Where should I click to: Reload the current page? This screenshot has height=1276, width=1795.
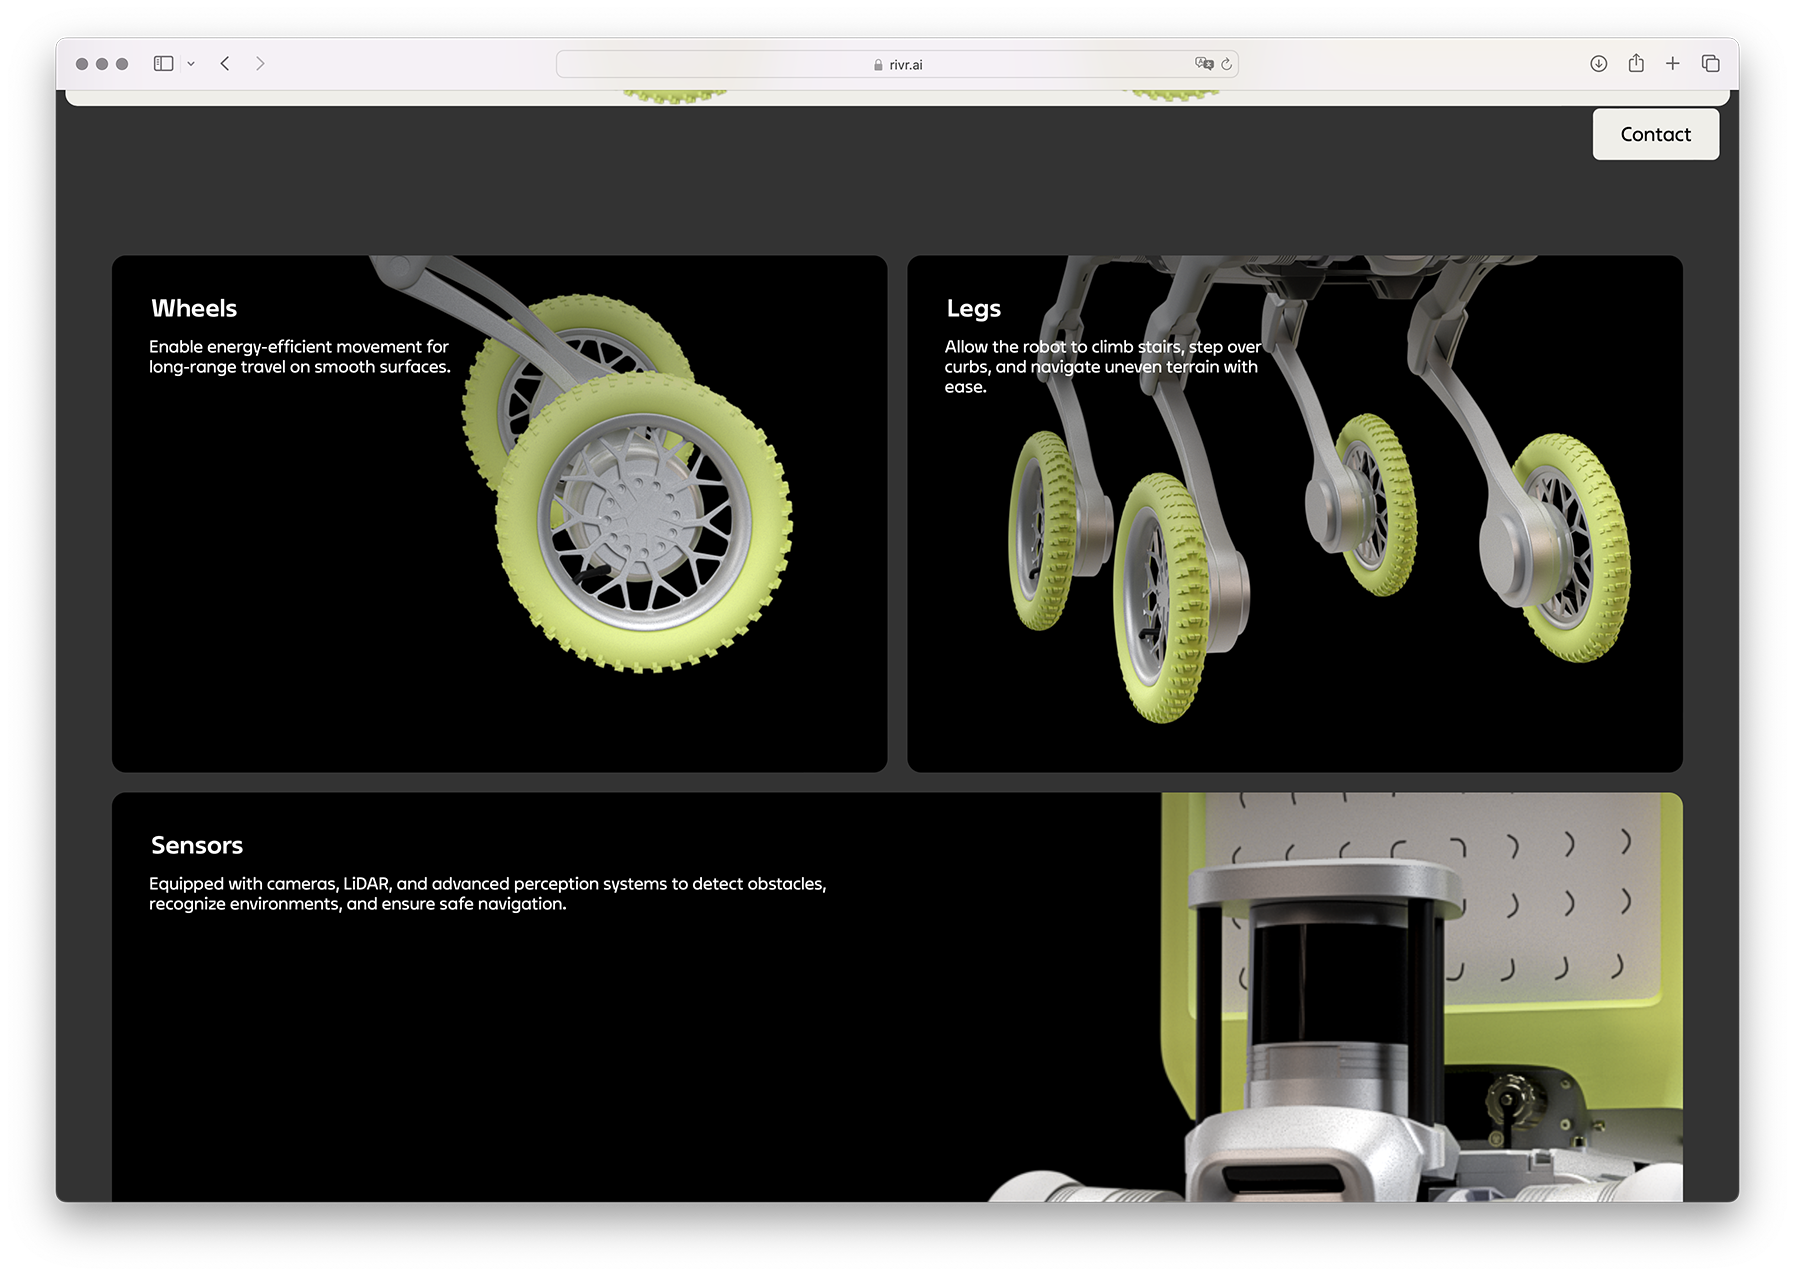tap(1226, 64)
